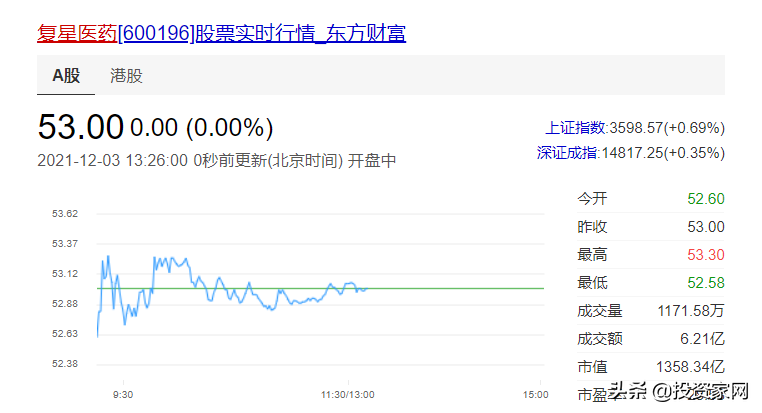Click the 53.12 price axis label
This screenshot has width=762, height=413.
pyautogui.click(x=65, y=274)
